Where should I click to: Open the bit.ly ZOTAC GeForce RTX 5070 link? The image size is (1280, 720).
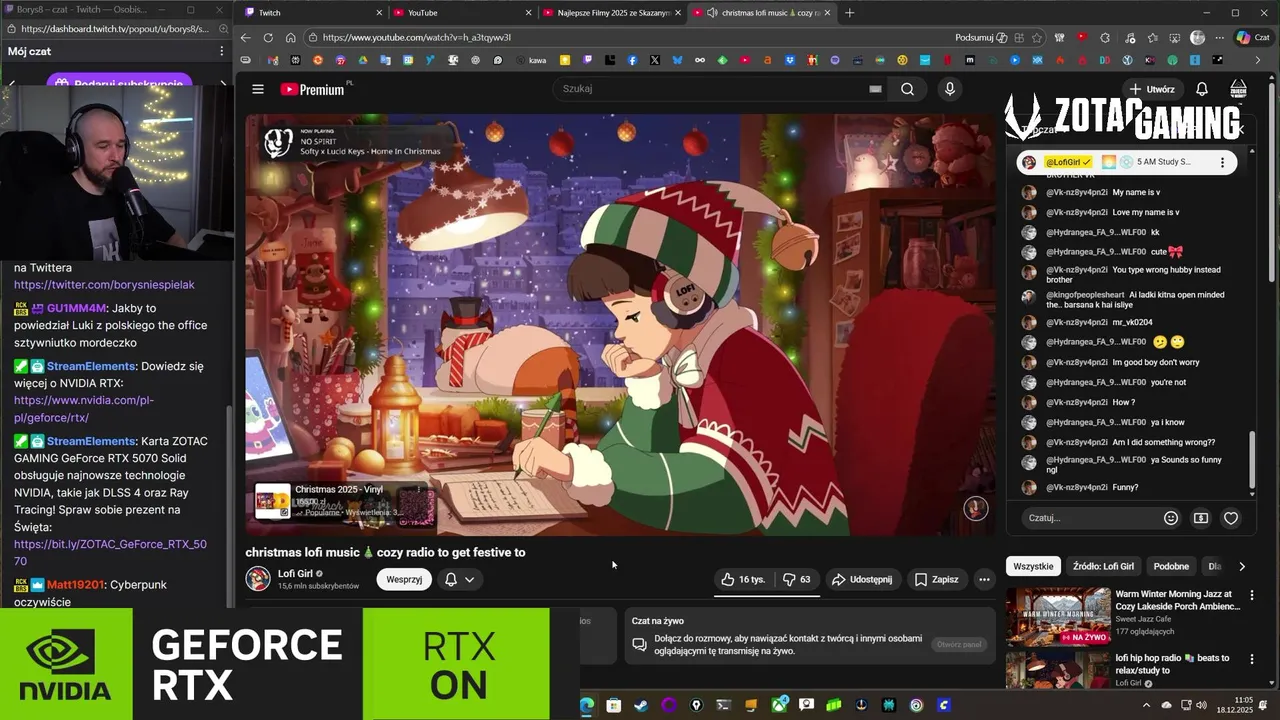coord(110,553)
